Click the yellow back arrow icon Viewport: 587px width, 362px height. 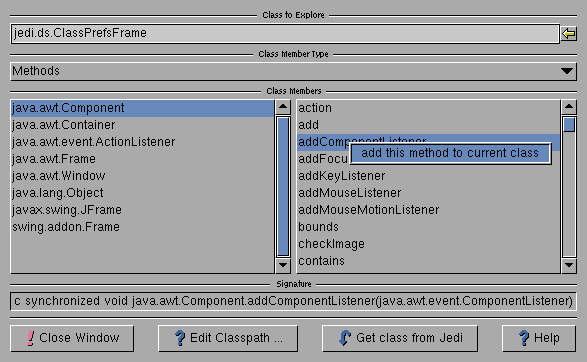(x=569, y=34)
